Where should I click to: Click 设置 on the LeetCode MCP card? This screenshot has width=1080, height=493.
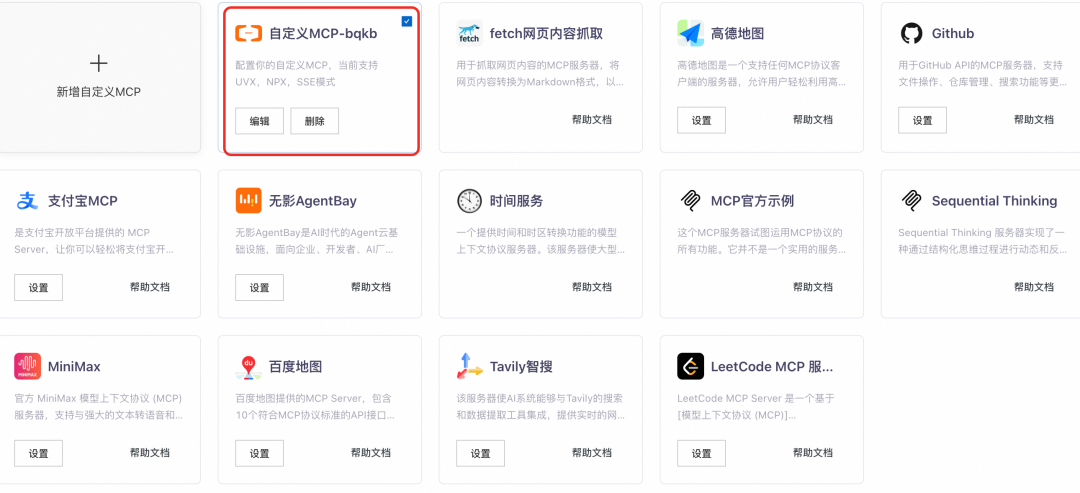[x=701, y=454]
